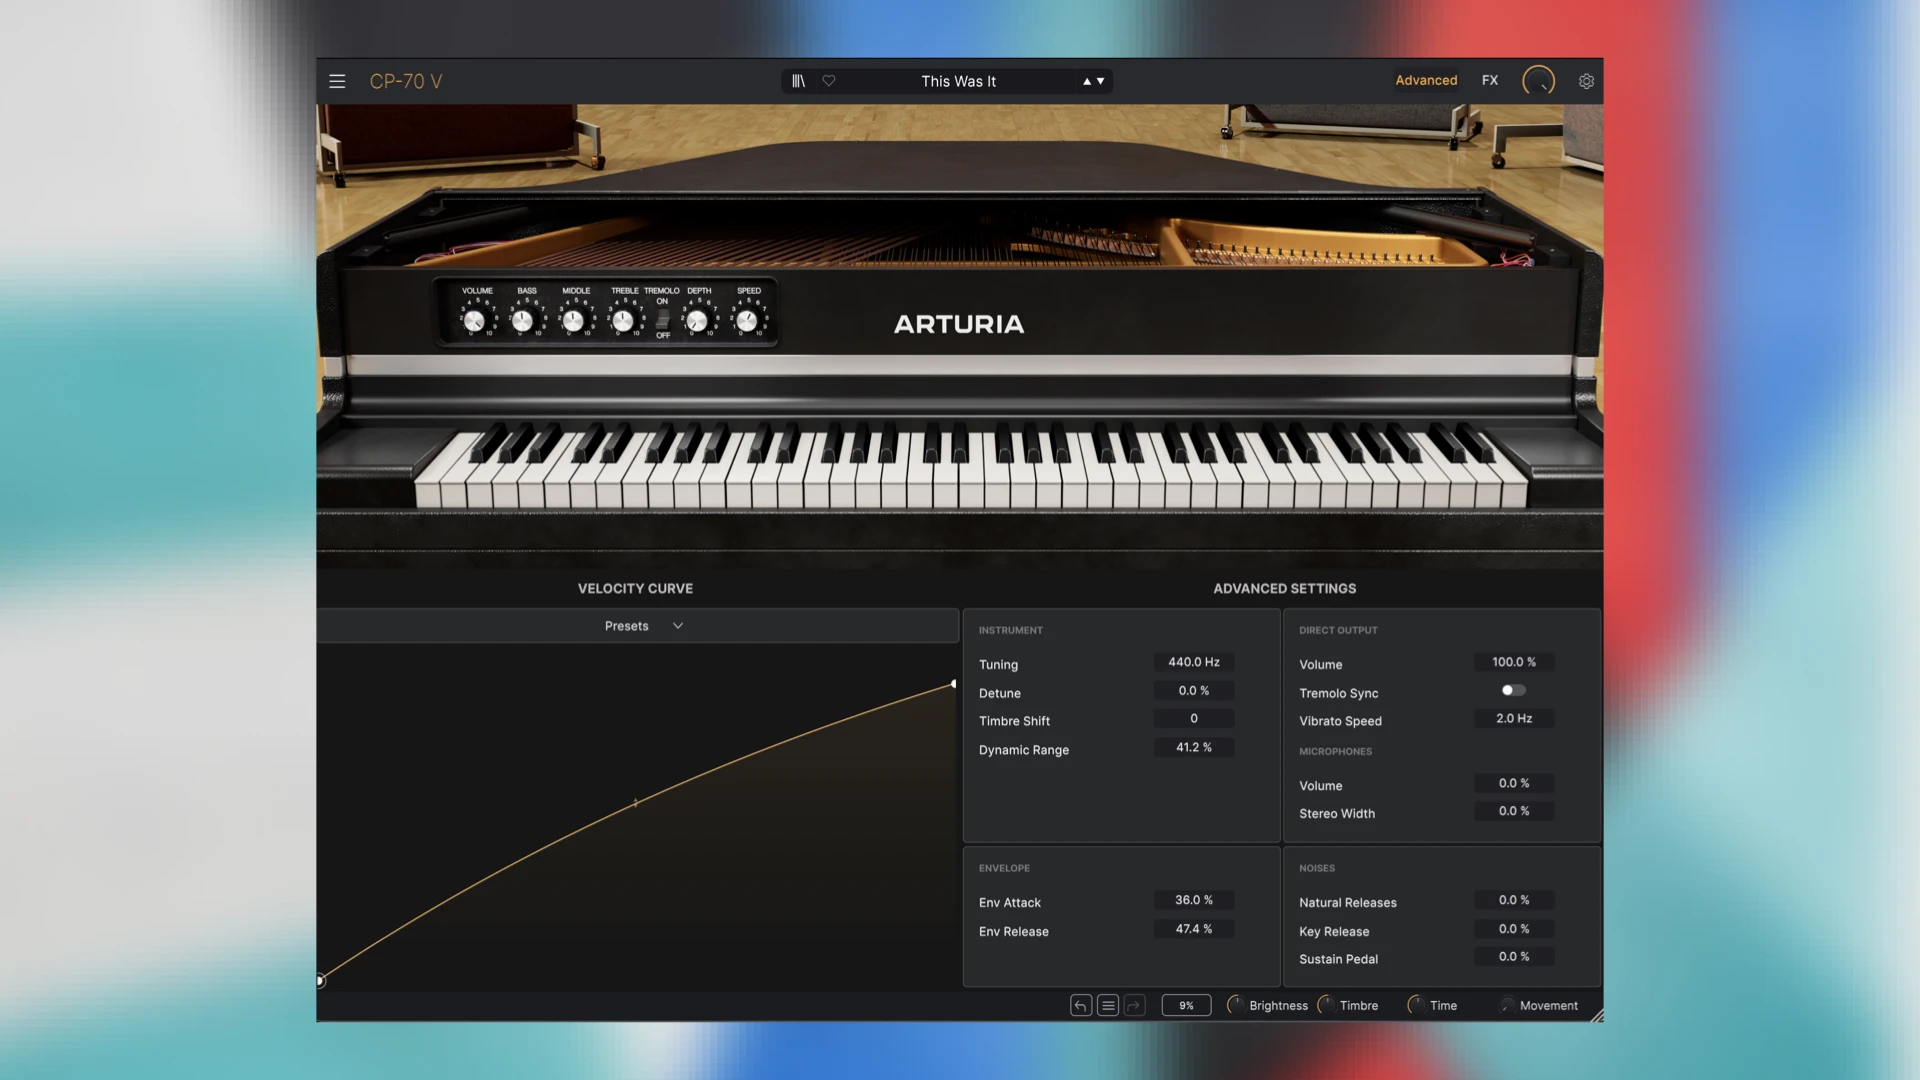
Task: Click the redo arrow icon
Action: [1134, 1005]
